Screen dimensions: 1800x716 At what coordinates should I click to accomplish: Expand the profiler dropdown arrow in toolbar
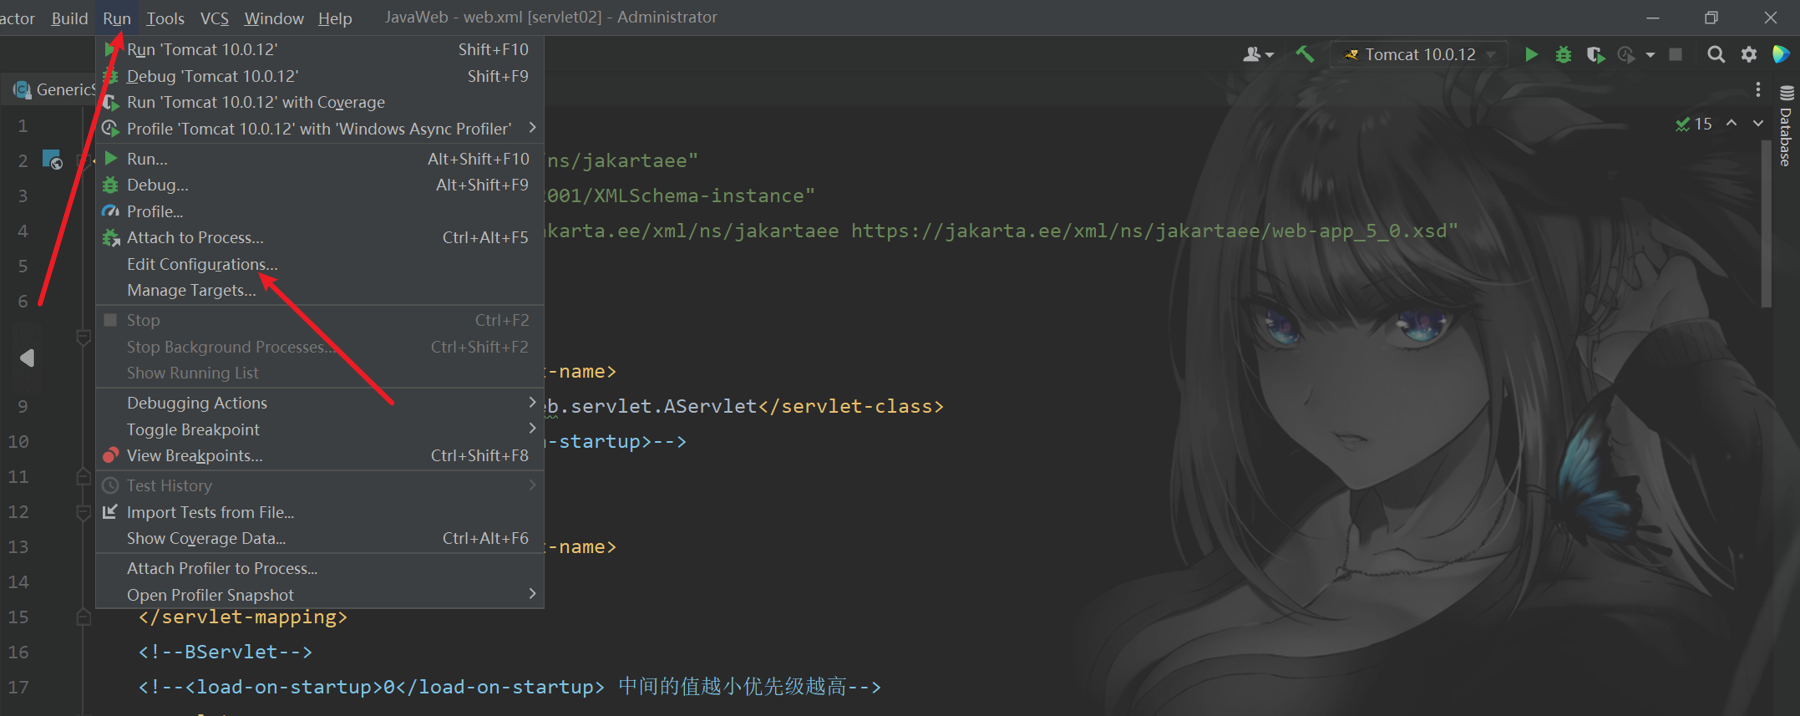click(1650, 55)
